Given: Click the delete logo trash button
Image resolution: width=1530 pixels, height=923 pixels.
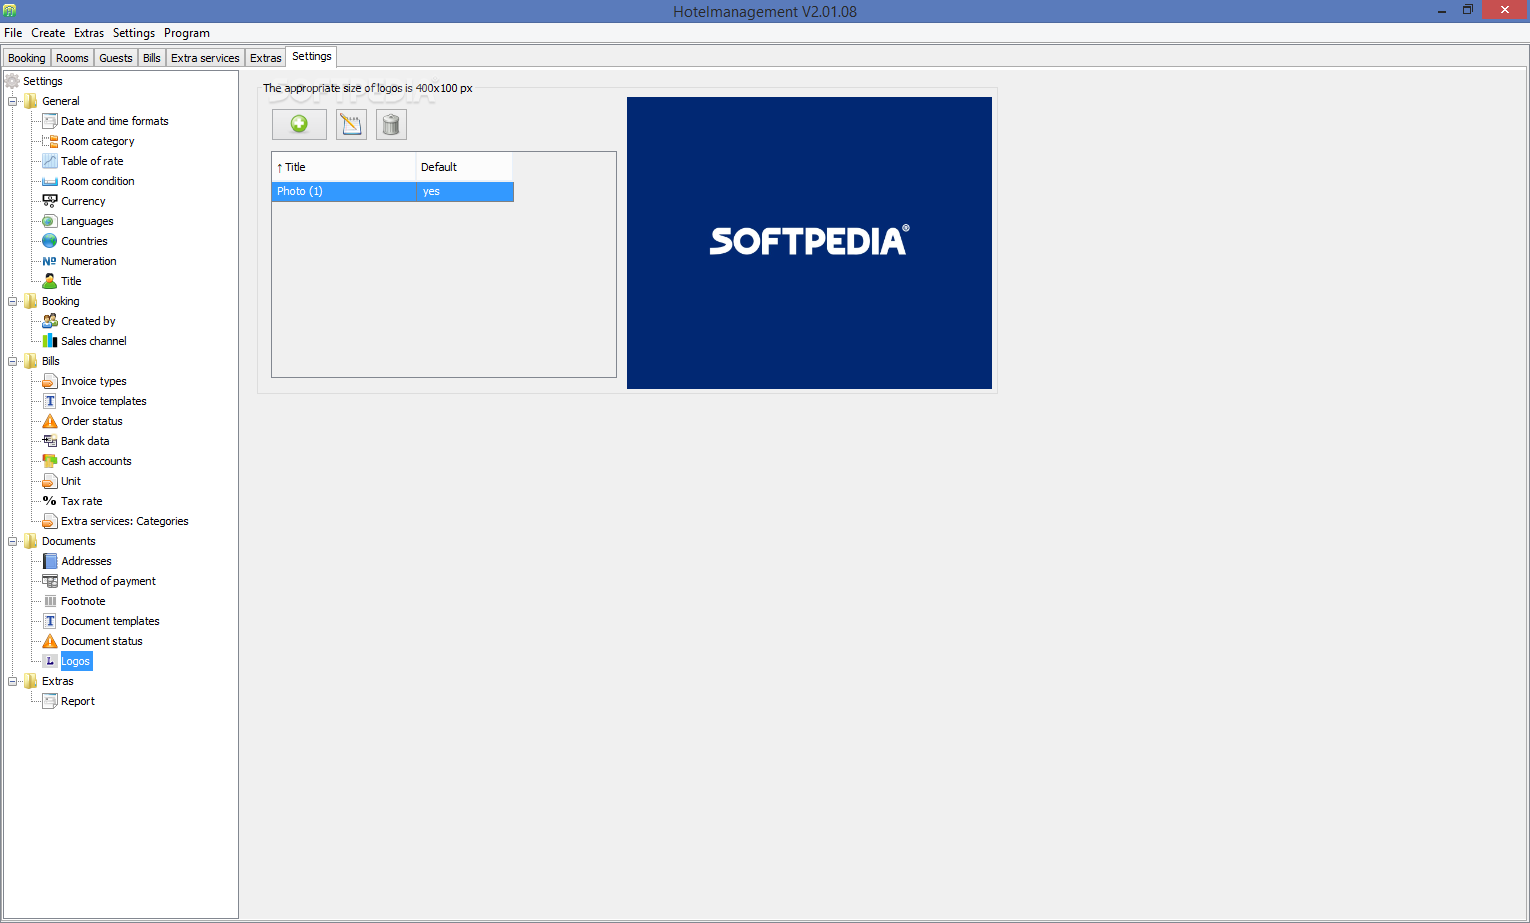Looking at the screenshot, I should pos(391,124).
